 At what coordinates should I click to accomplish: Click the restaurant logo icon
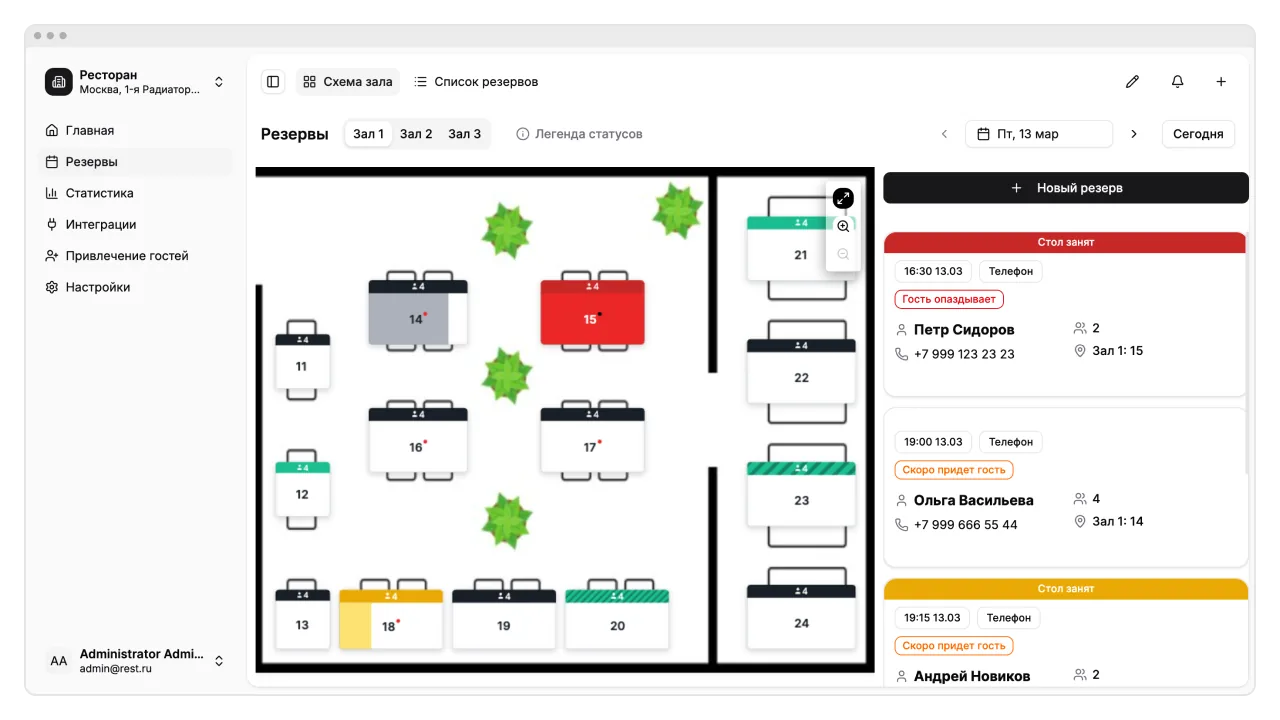coord(59,82)
